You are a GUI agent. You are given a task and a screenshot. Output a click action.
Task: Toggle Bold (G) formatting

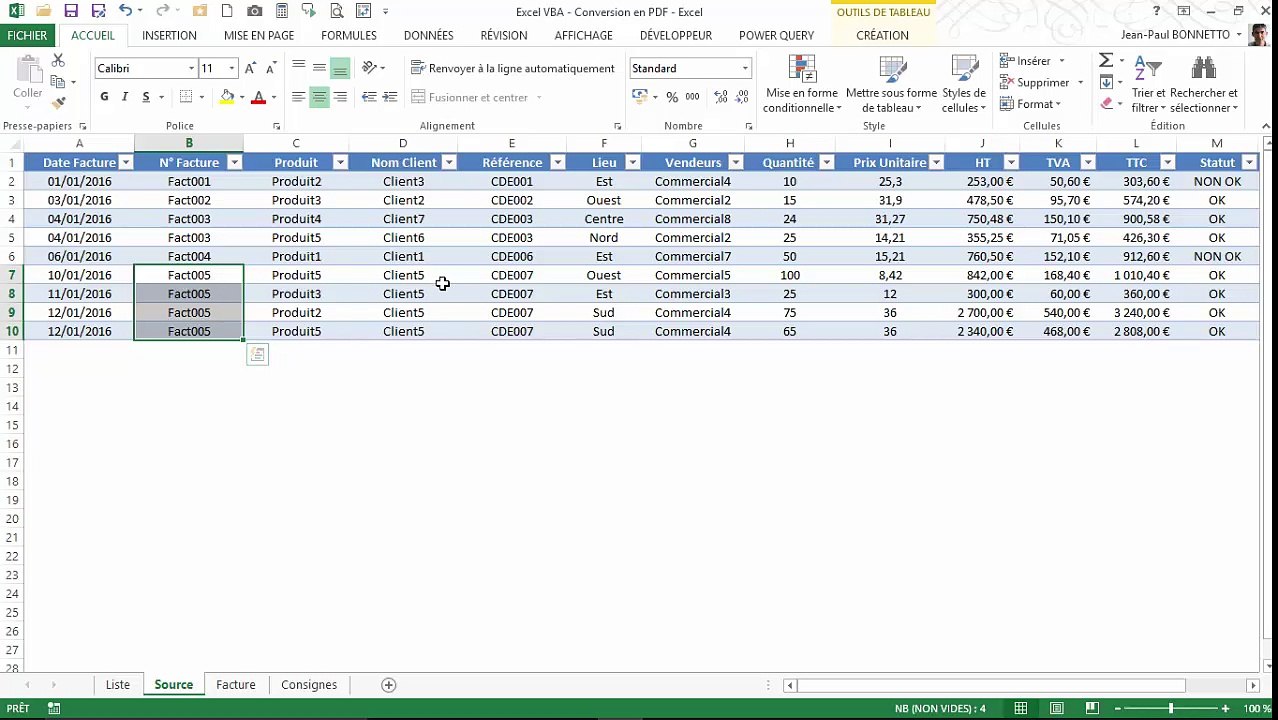coord(104,97)
